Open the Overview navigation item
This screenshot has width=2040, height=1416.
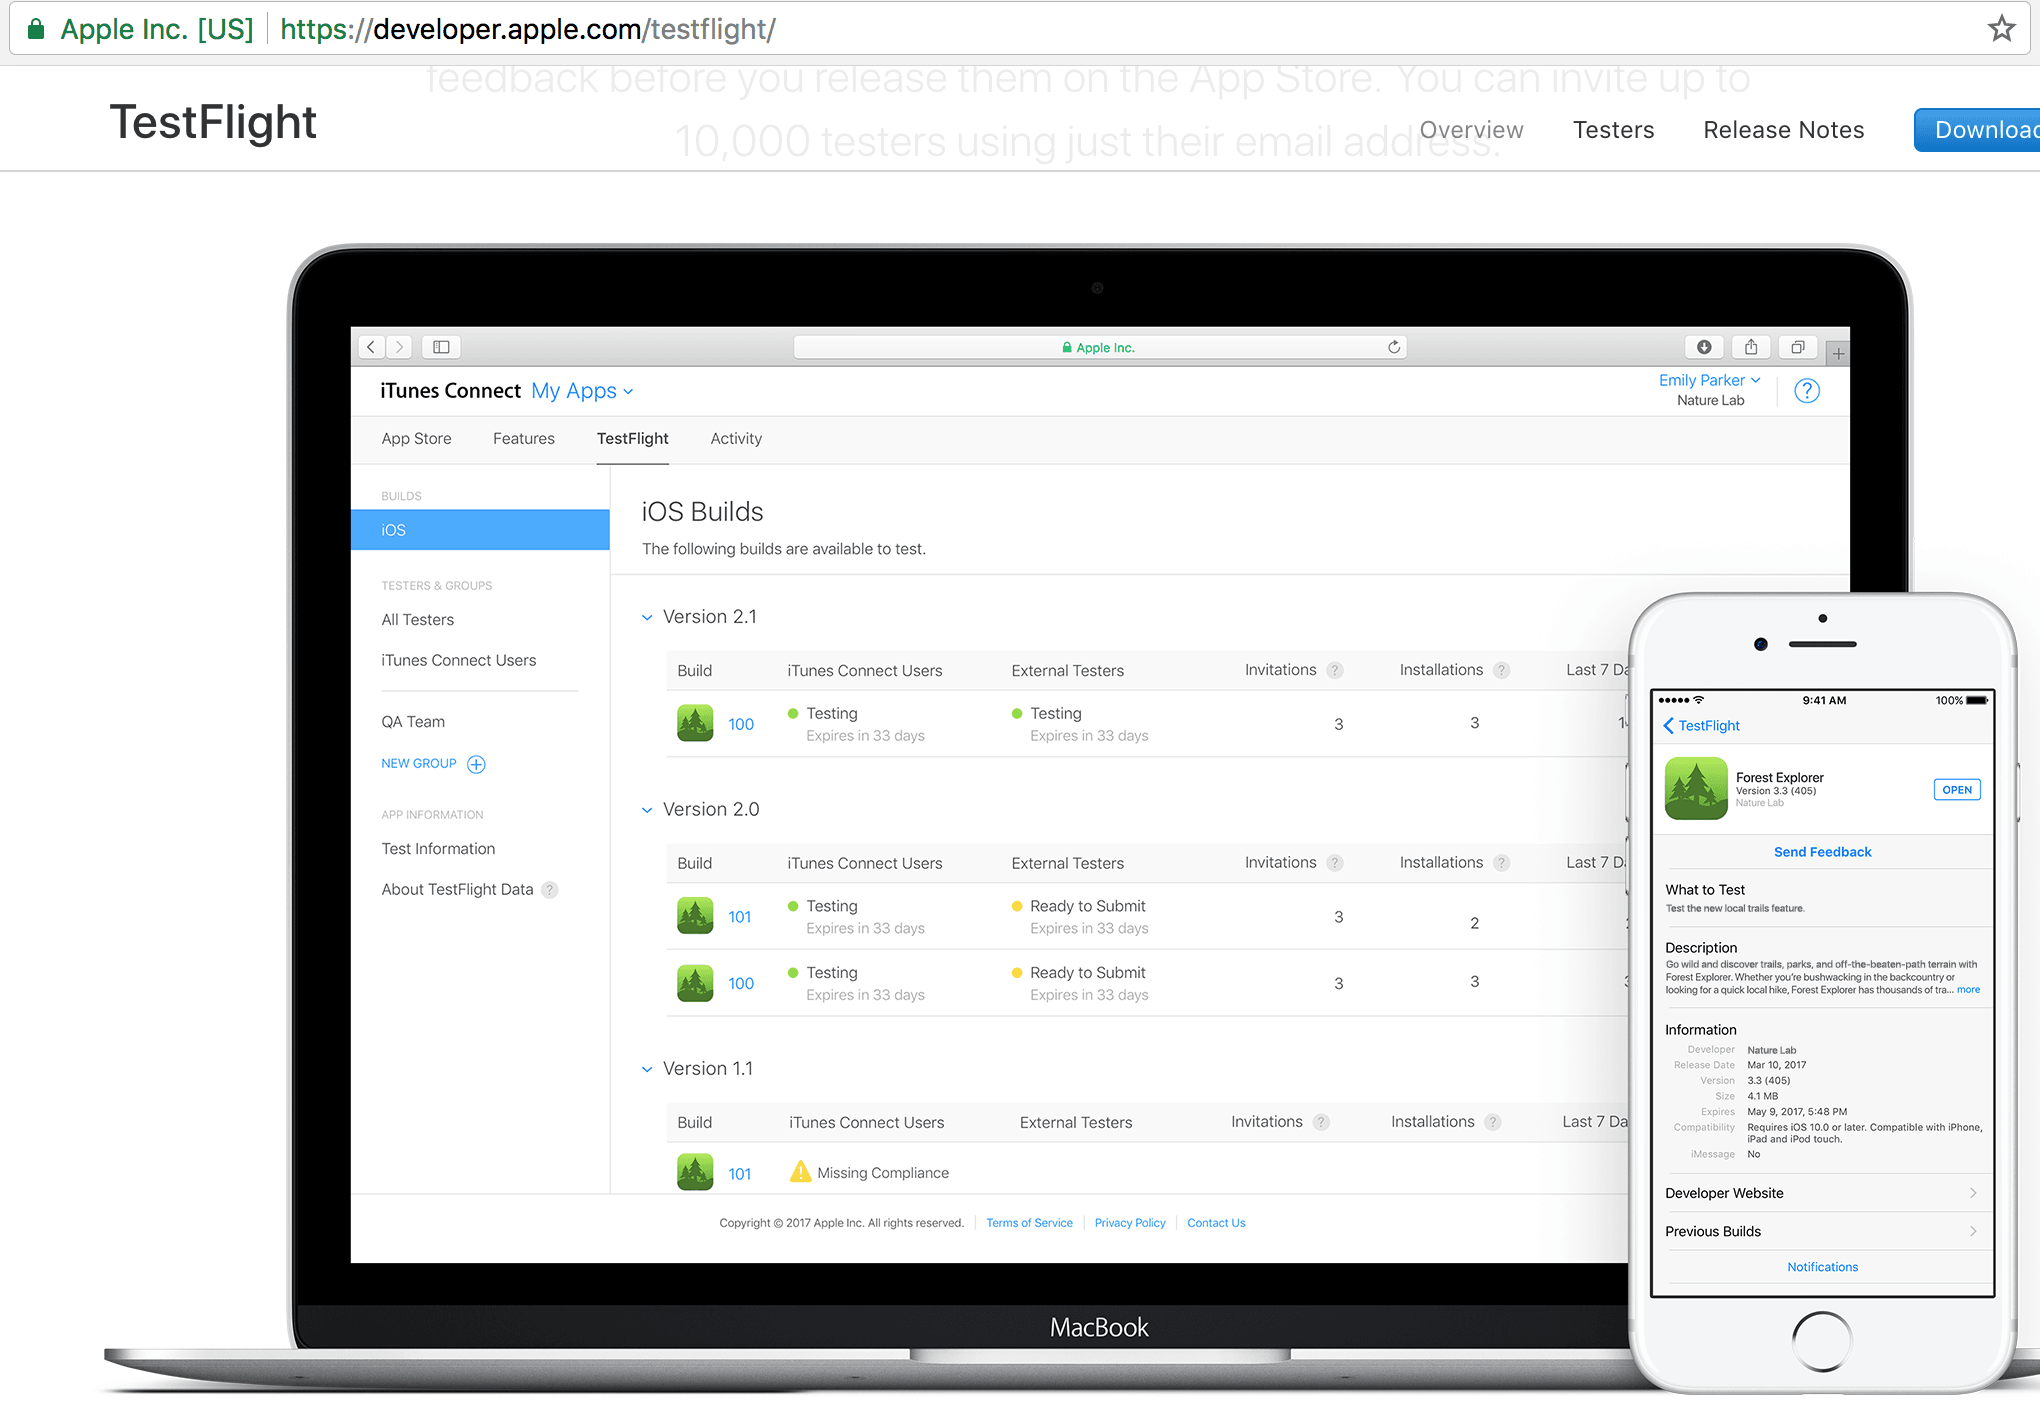click(x=1471, y=130)
